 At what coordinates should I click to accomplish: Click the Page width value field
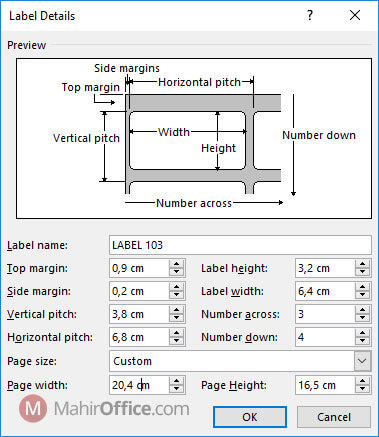pos(139,385)
